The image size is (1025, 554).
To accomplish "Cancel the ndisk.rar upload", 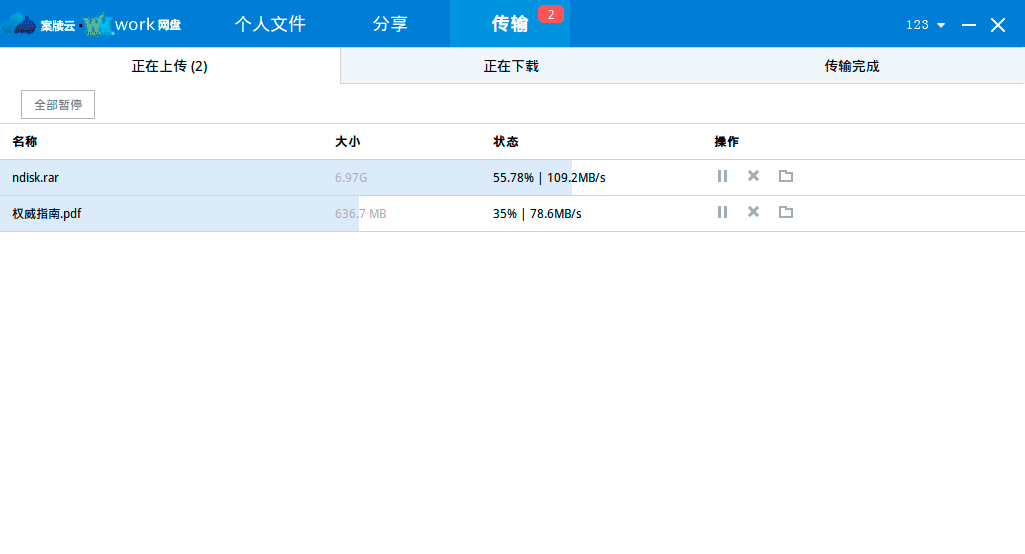I will point(754,176).
